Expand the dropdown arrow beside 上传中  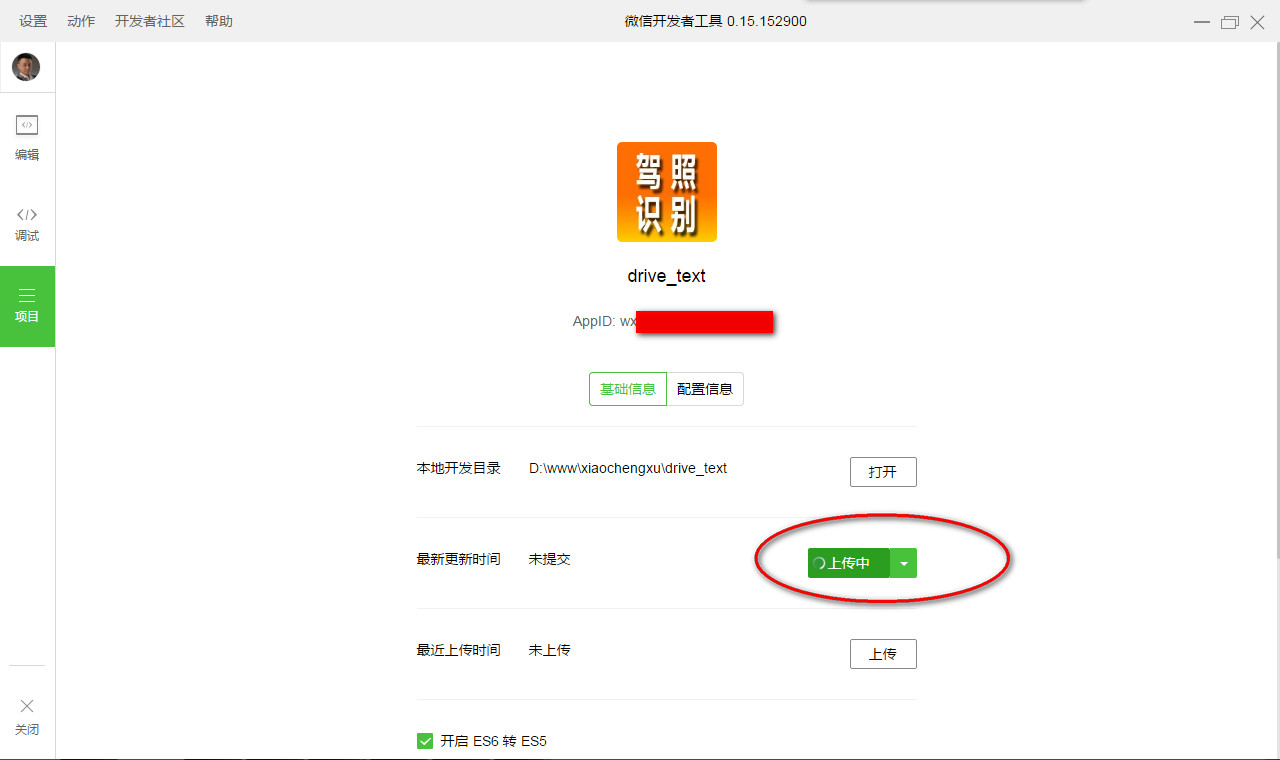pos(904,563)
